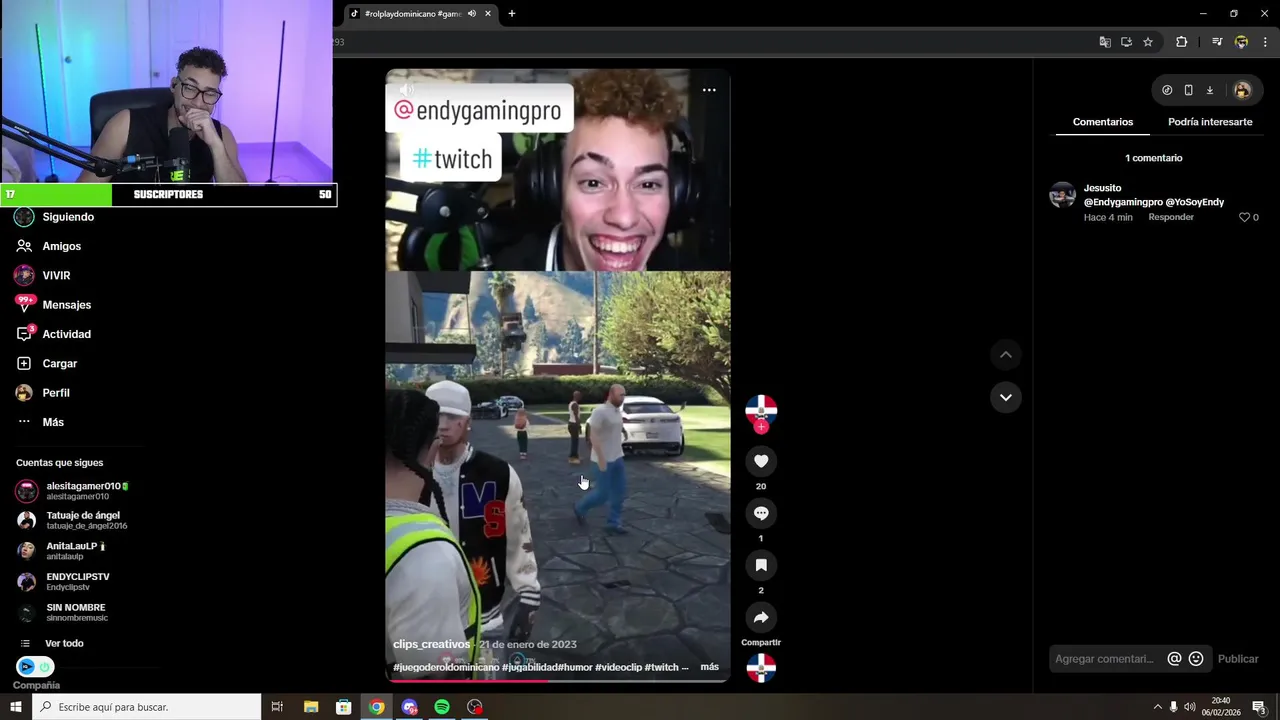Open followed account alesitagamer010
This screenshot has height=720, width=1280.
click(x=72, y=491)
